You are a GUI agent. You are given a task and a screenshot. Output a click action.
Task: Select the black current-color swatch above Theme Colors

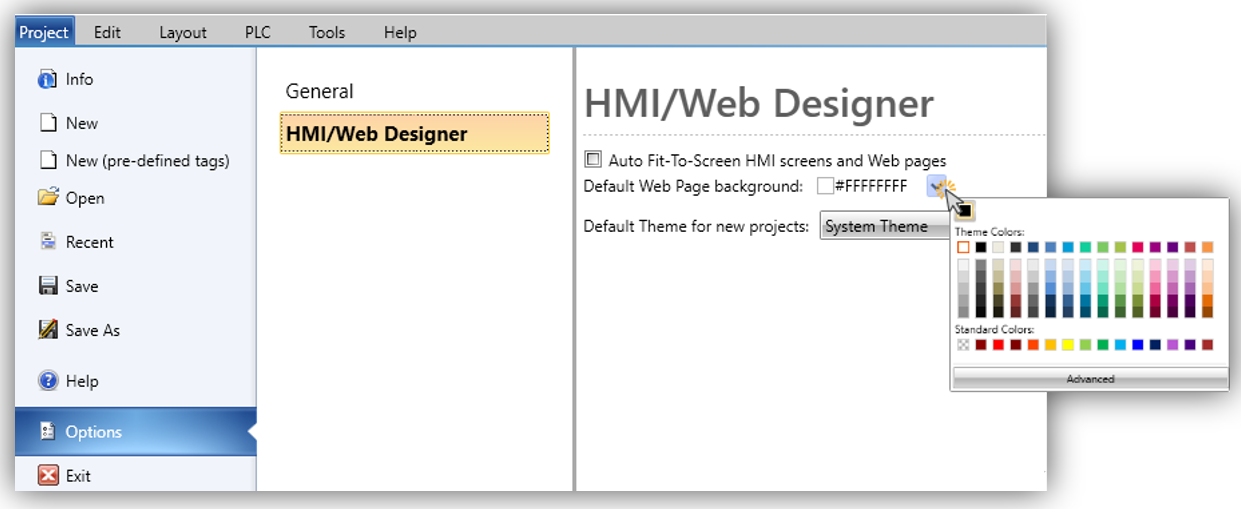tap(965, 210)
